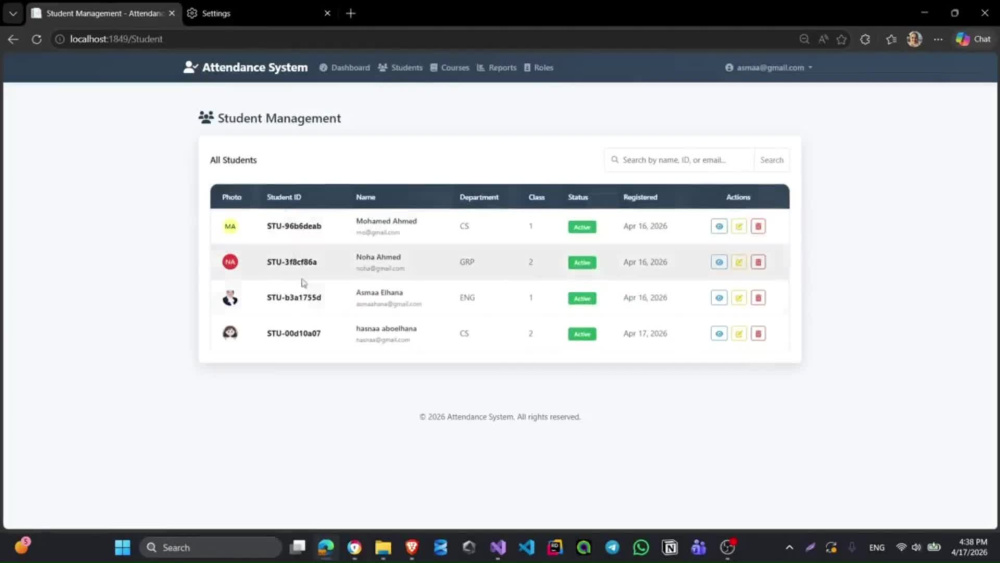This screenshot has width=1000, height=563.
Task: Go back in browser history
Action: pos(13,39)
